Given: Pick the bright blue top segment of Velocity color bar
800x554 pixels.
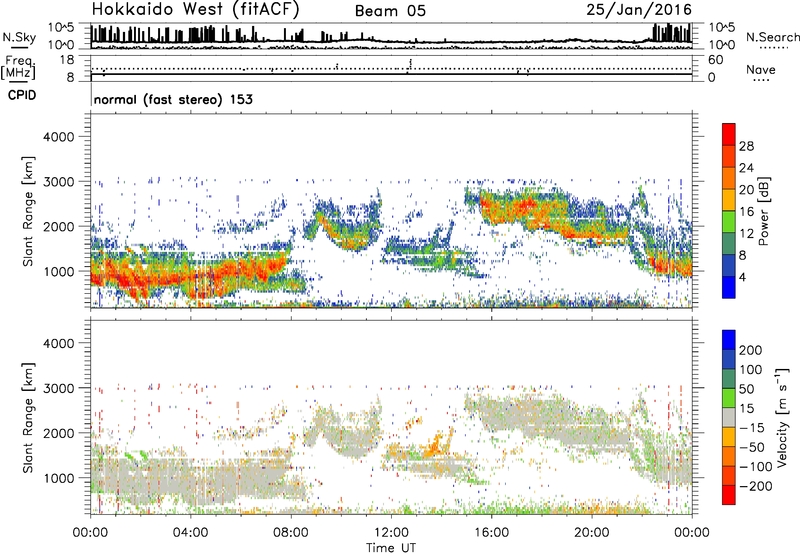Looking at the screenshot, I should [729, 340].
